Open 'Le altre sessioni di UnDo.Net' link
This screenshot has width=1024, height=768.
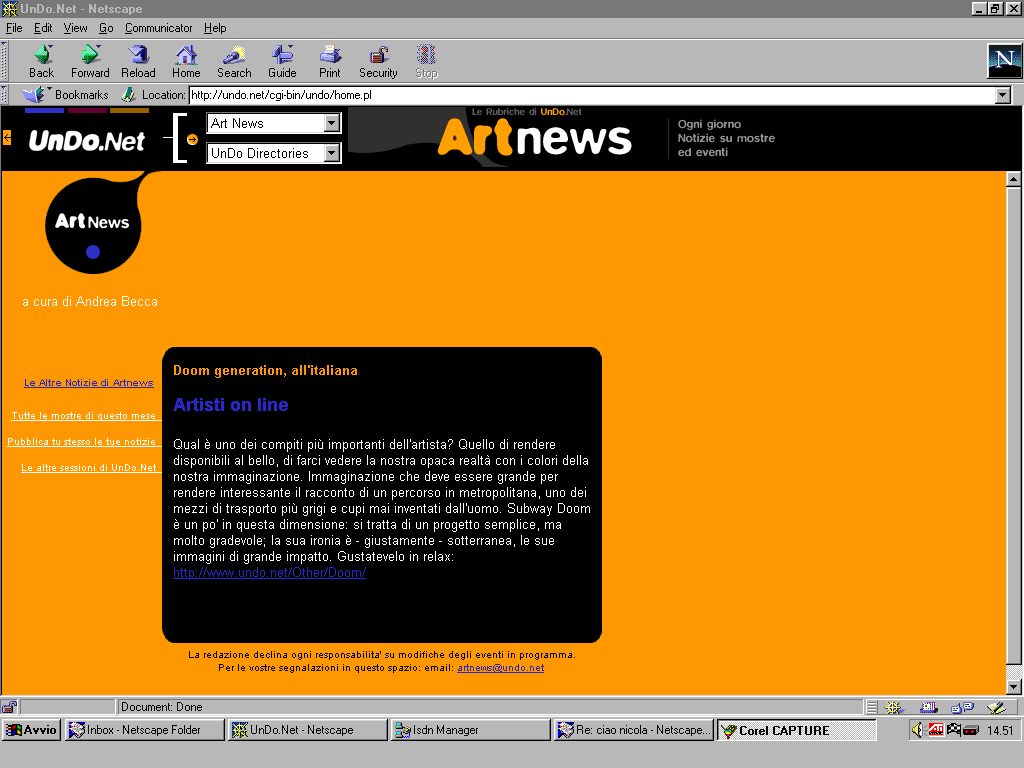tap(89, 468)
